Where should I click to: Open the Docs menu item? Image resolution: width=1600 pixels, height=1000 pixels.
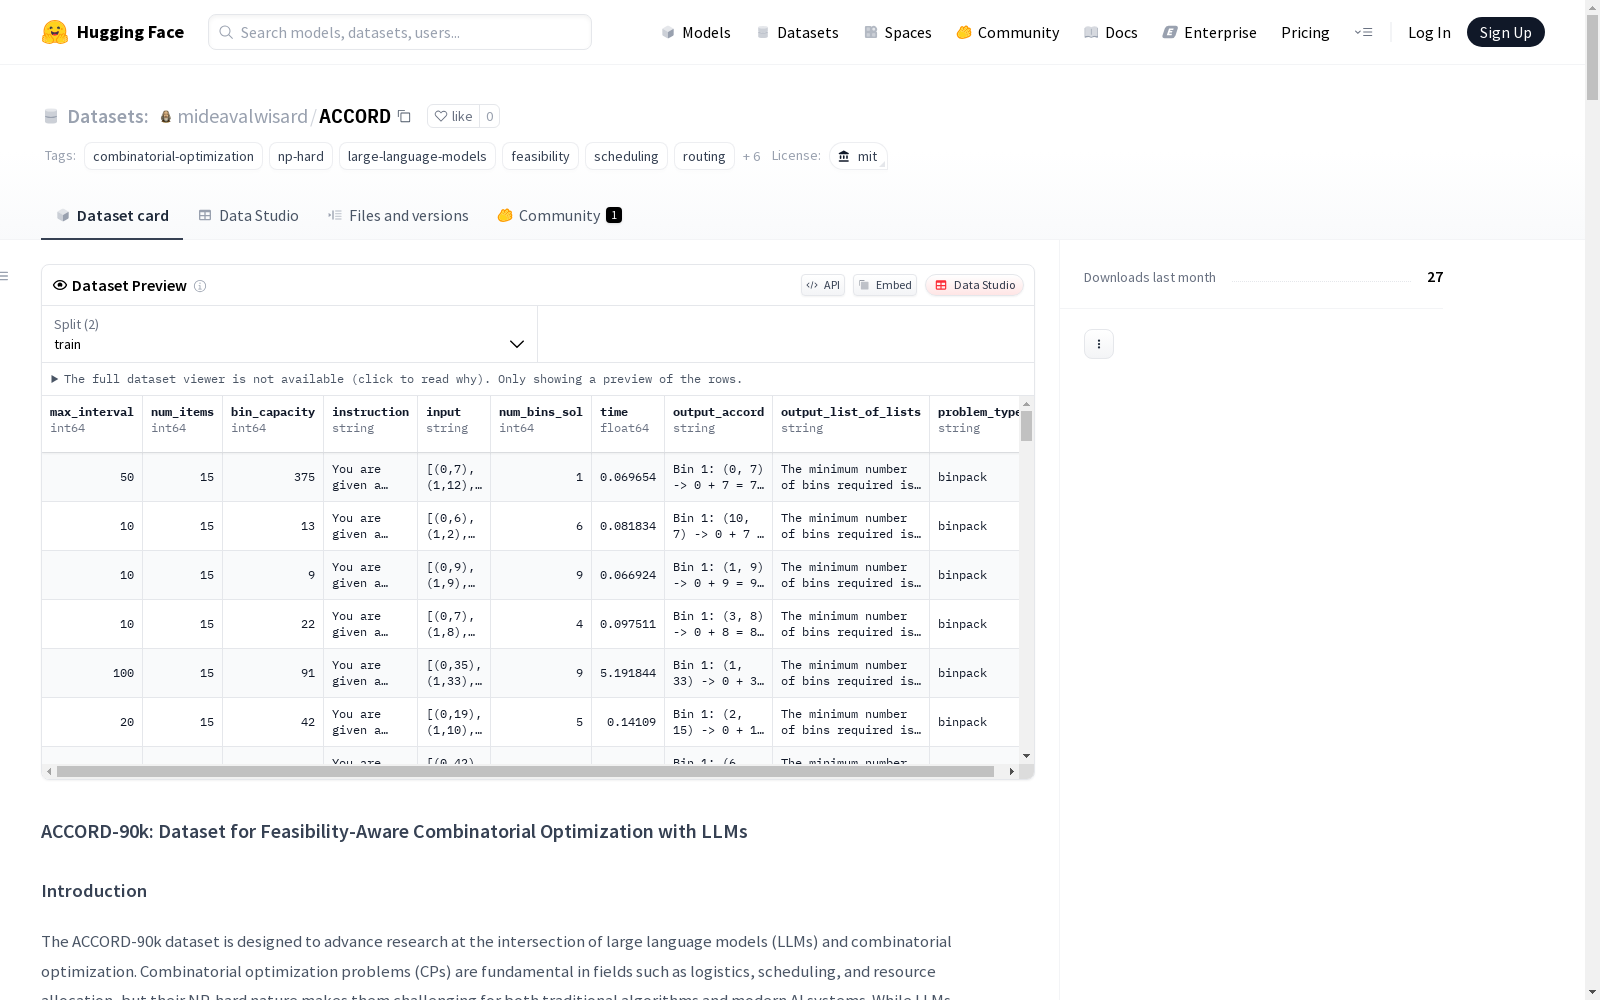1111,32
